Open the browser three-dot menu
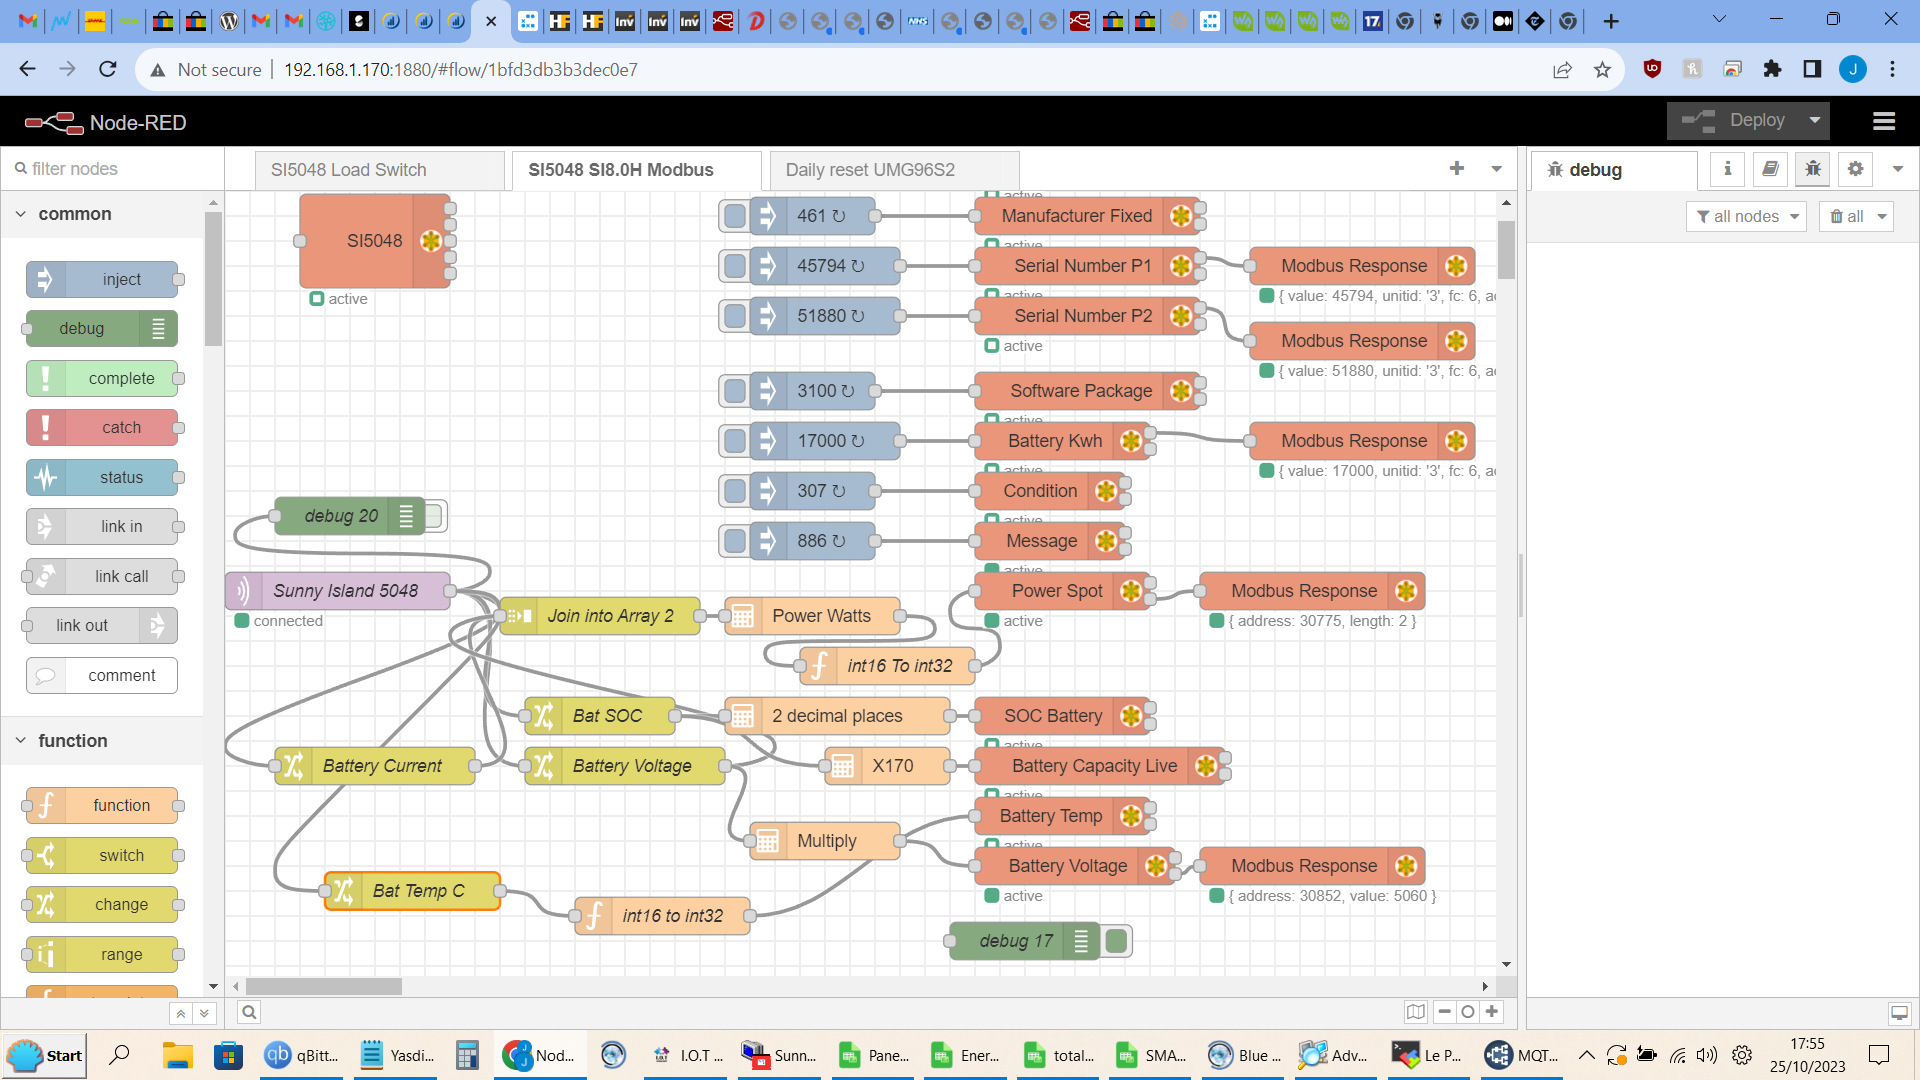Screen dimensions: 1920x1080 [1892, 69]
